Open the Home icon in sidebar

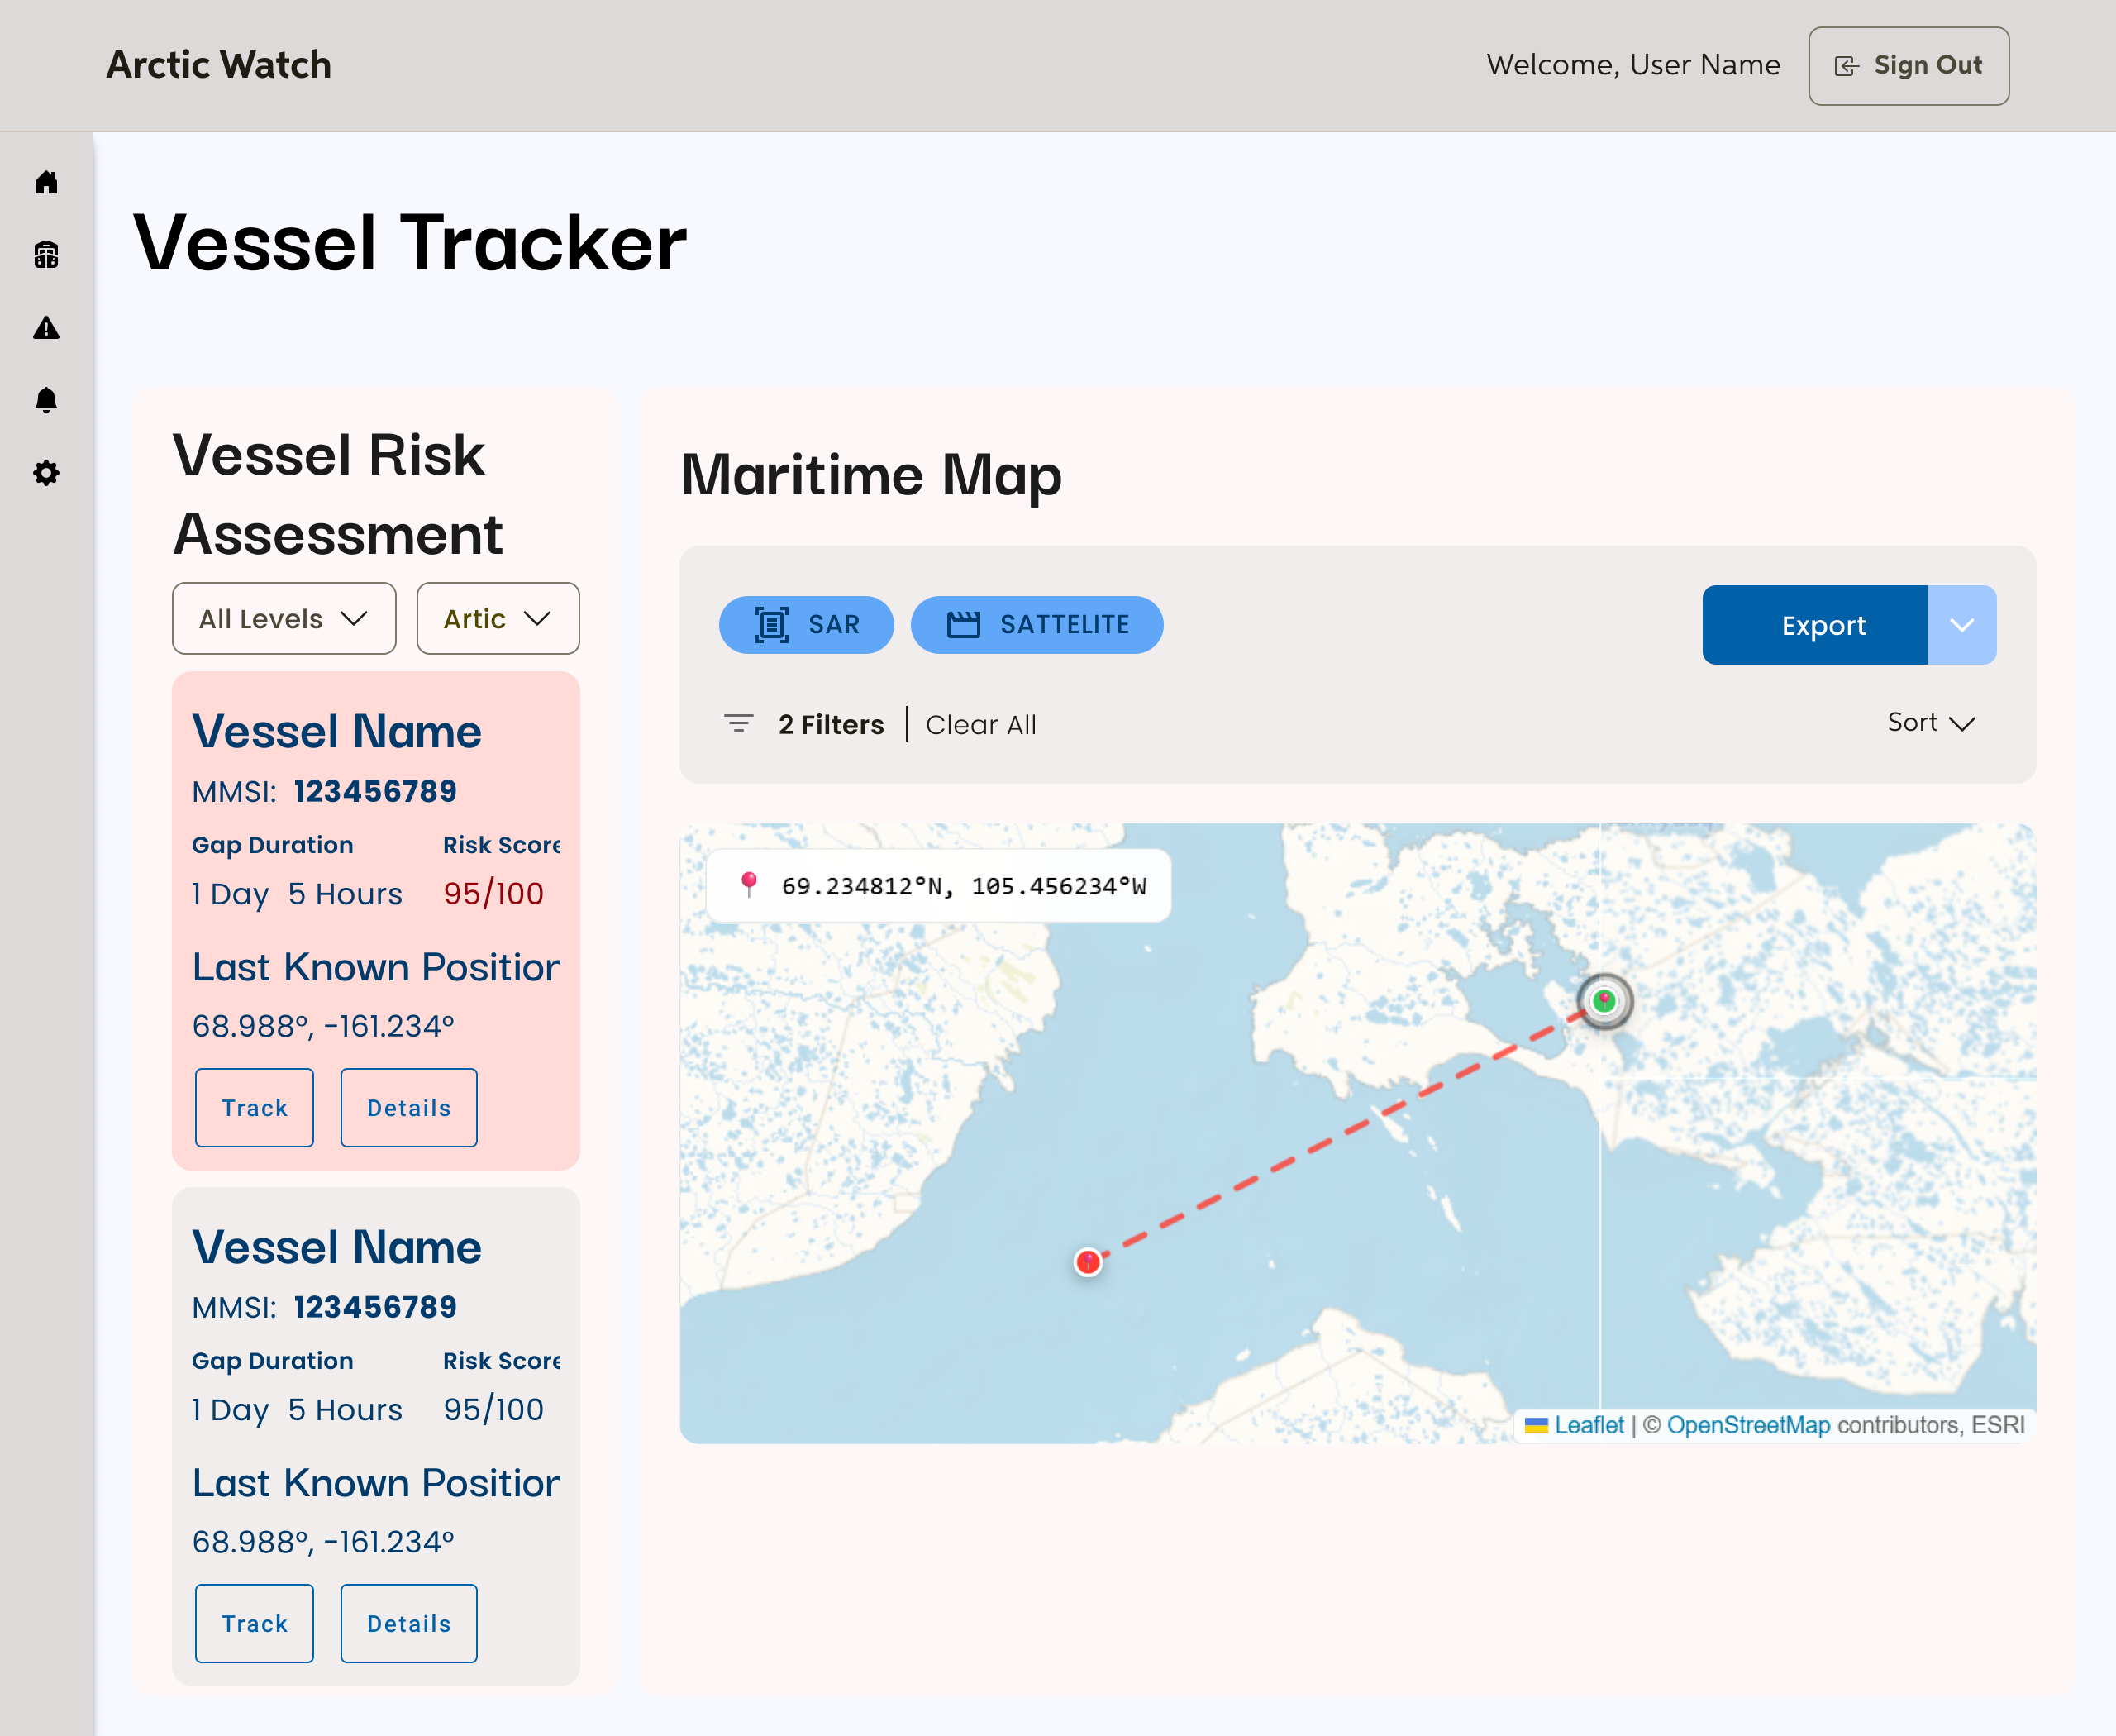46,182
